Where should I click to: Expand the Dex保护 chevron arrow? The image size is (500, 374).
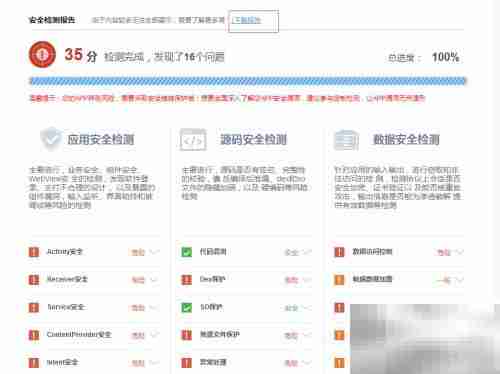click(x=307, y=280)
